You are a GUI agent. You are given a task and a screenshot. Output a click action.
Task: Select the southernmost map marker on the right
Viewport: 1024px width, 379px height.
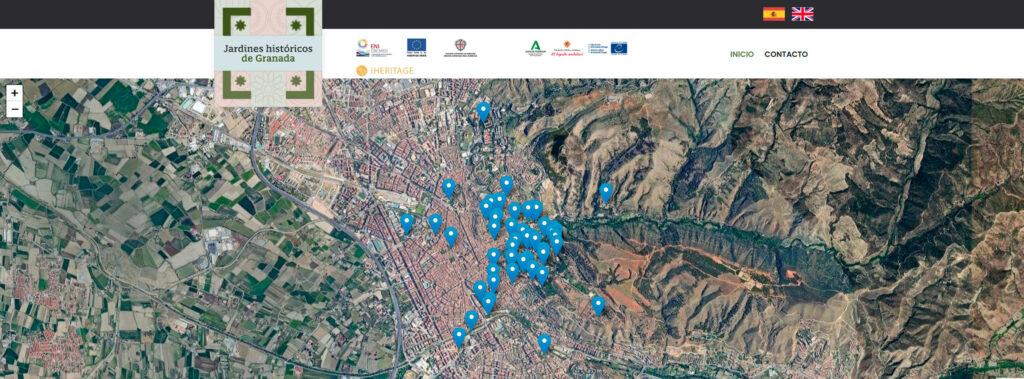[544, 342]
